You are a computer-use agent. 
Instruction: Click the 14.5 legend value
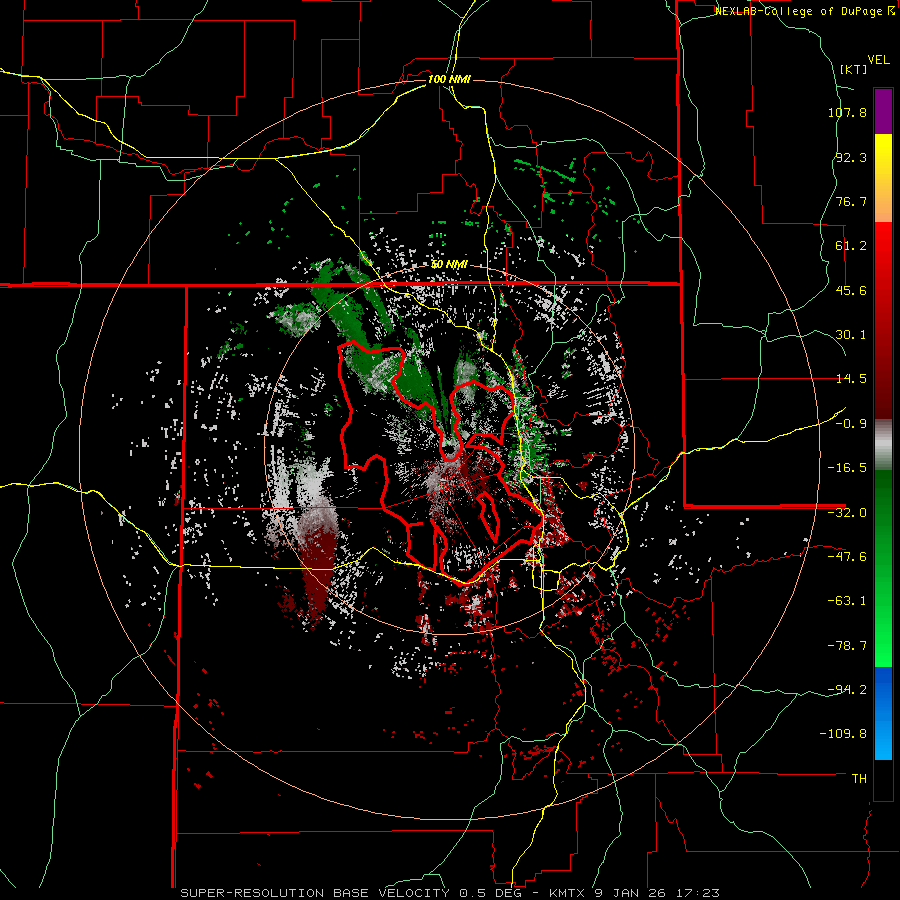pyautogui.click(x=851, y=379)
